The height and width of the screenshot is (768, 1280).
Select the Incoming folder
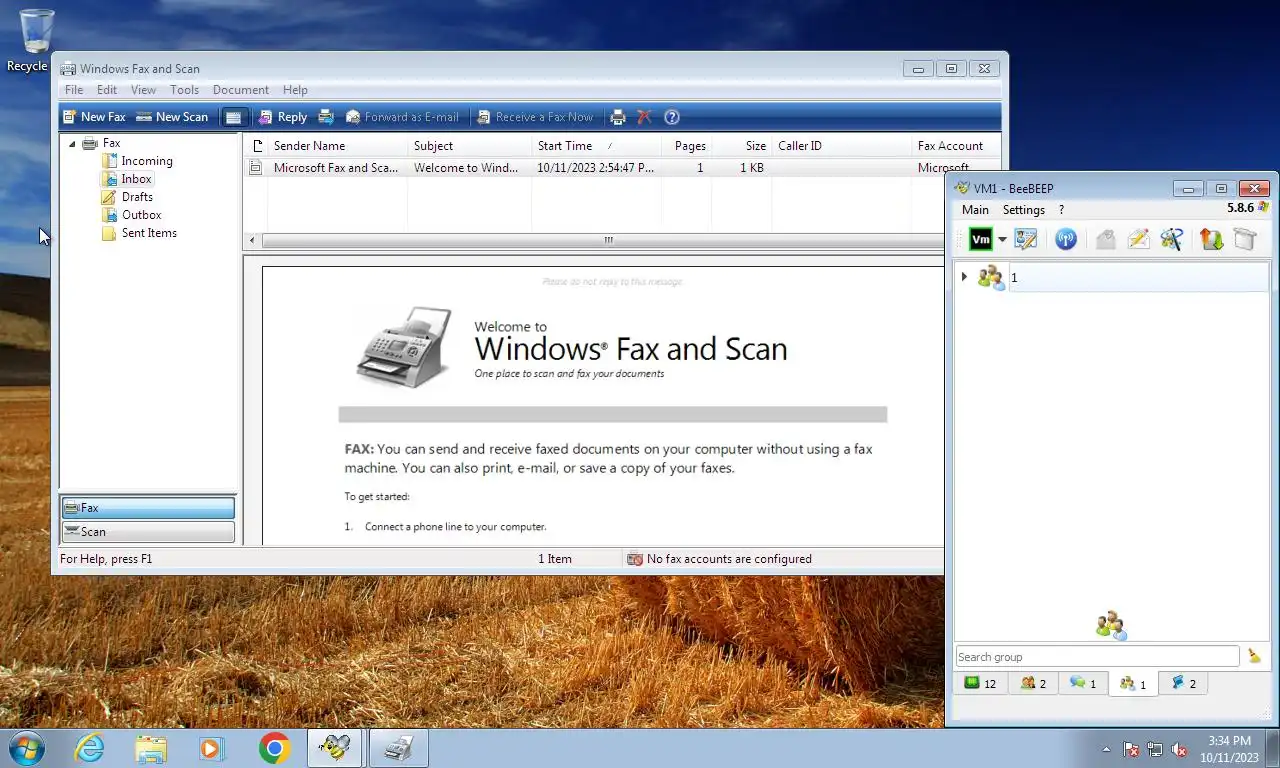(146, 161)
